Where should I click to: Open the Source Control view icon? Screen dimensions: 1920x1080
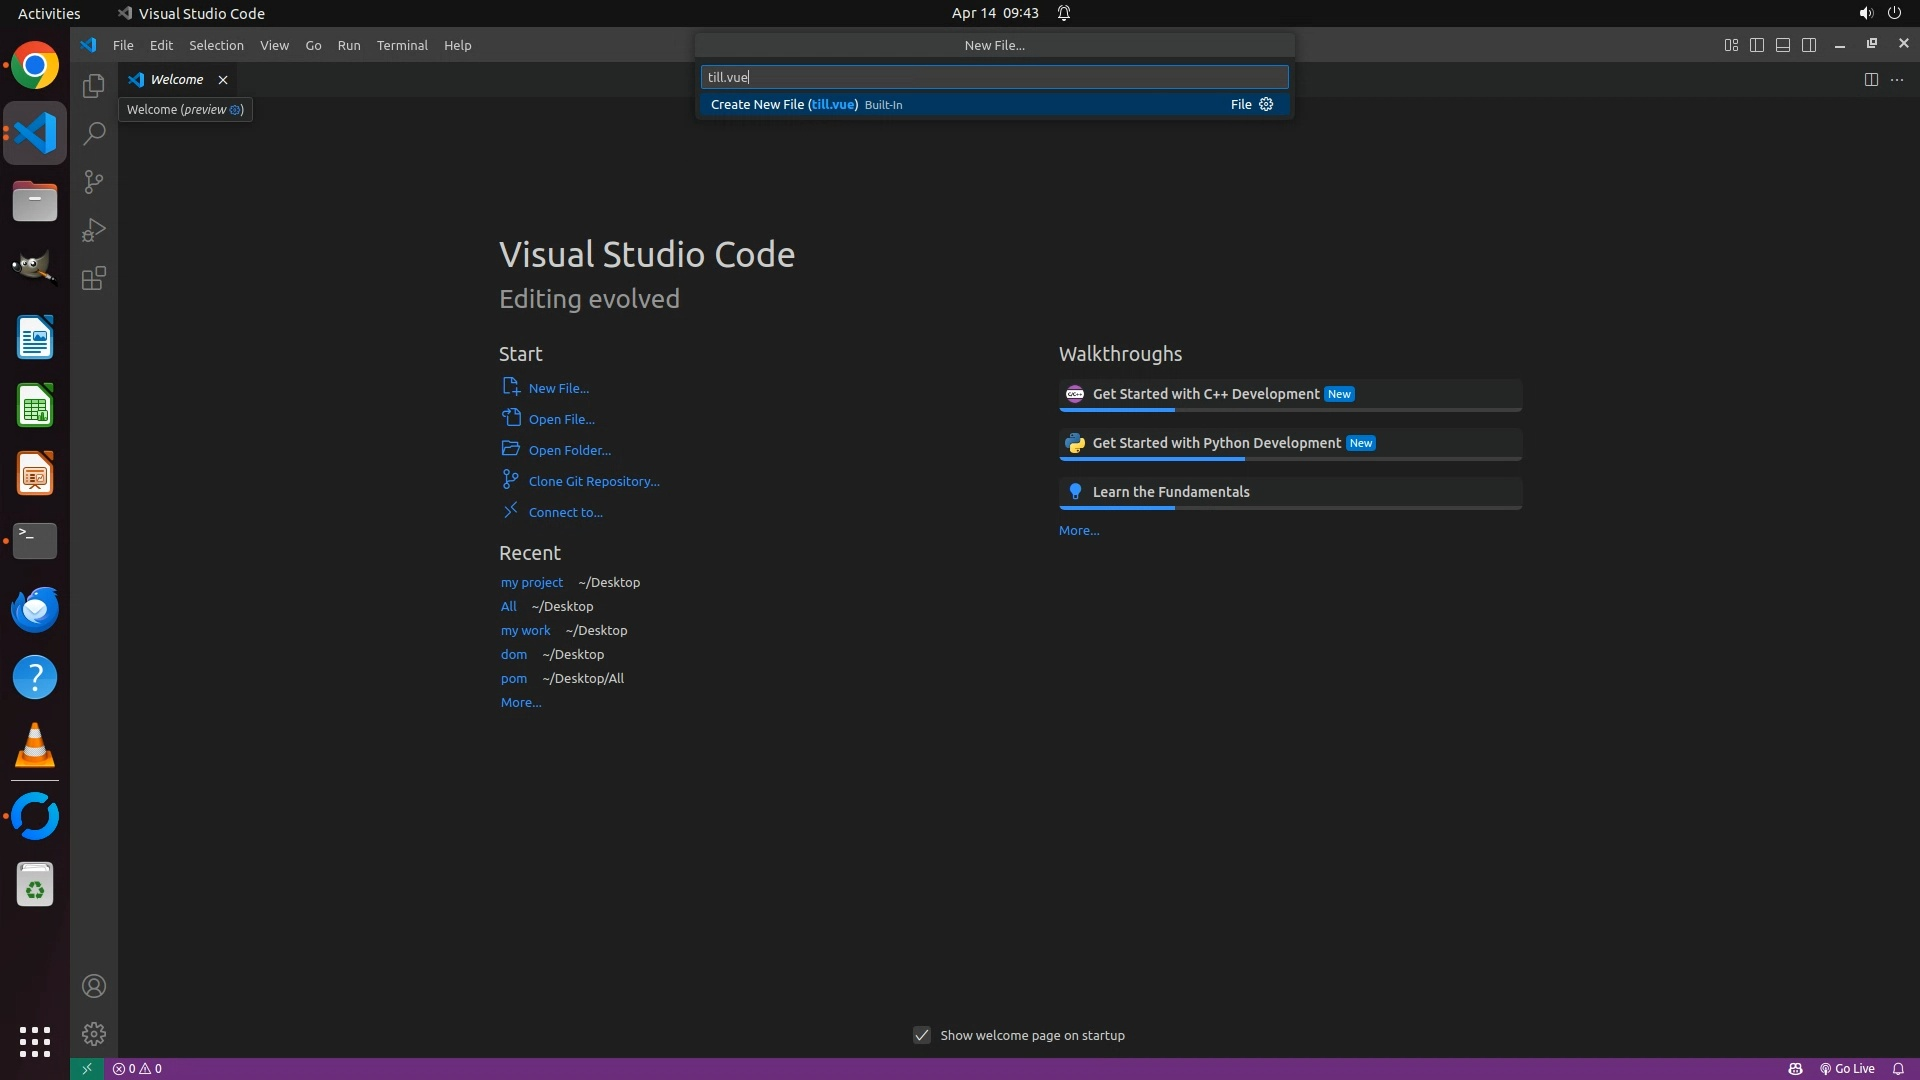point(94,182)
